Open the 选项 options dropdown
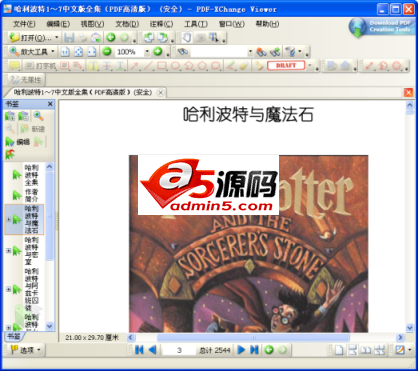418x371 pixels. (26, 350)
